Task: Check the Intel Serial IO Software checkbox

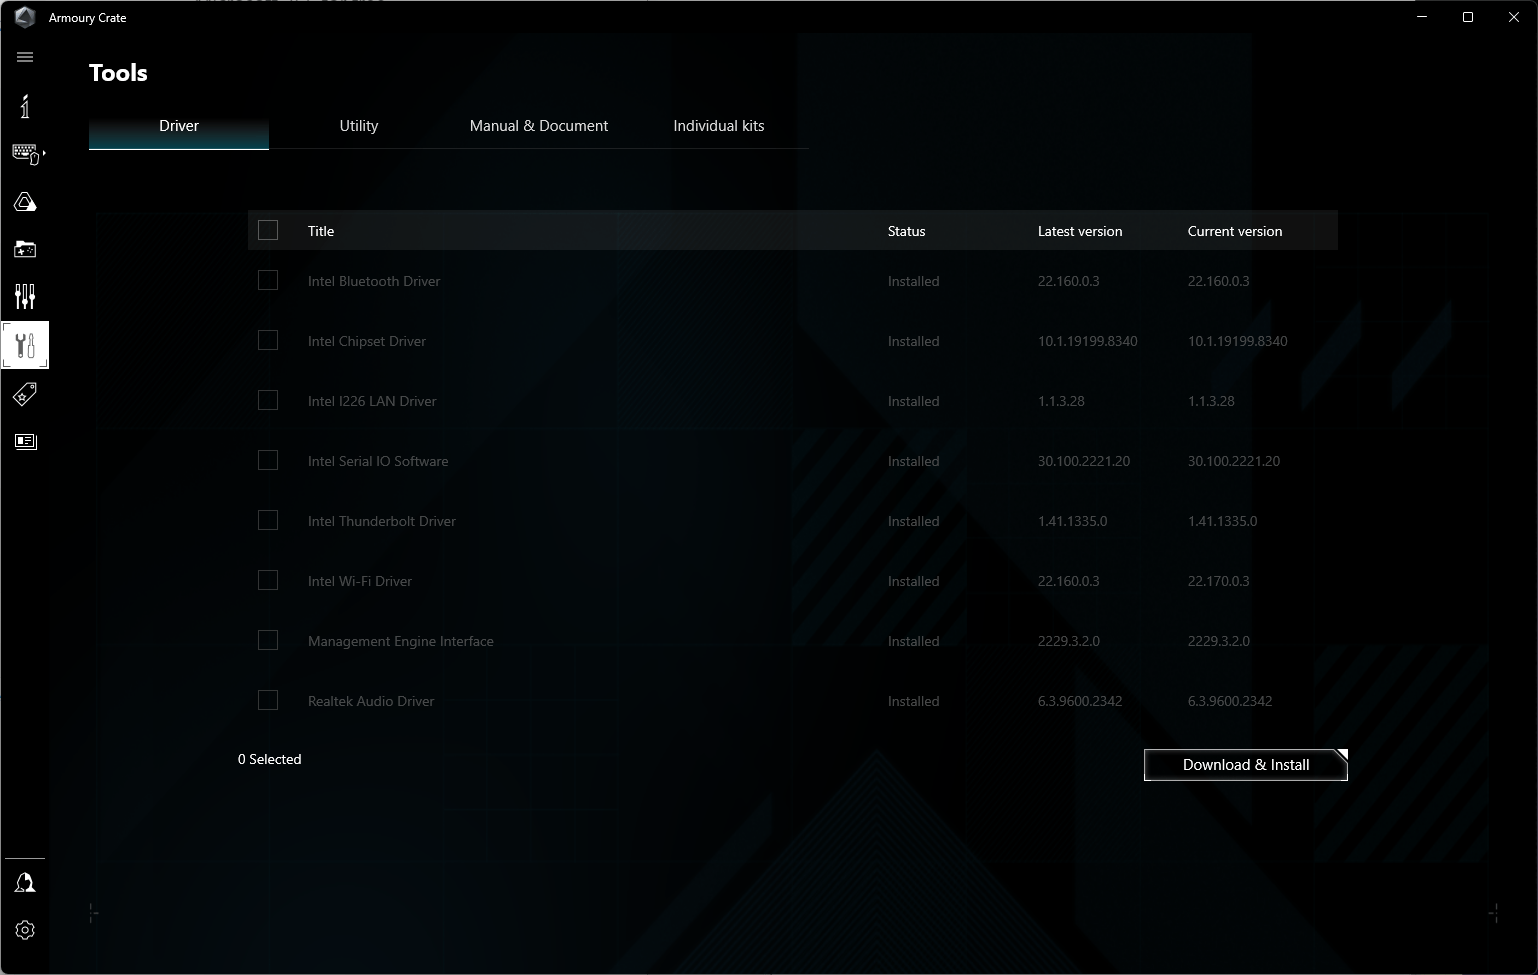Action: click(268, 460)
